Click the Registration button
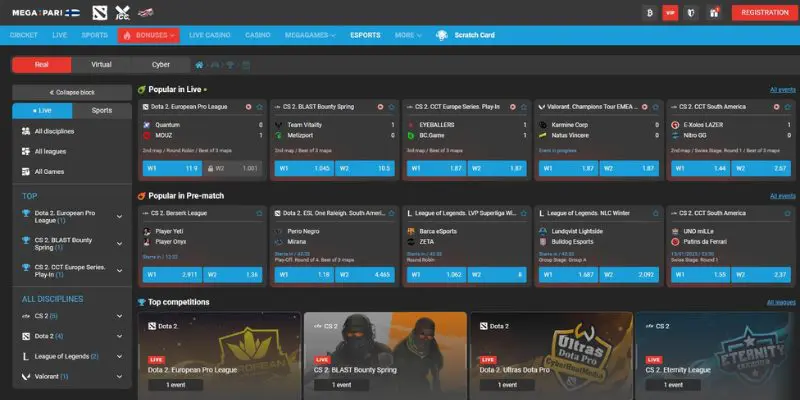 coord(765,13)
